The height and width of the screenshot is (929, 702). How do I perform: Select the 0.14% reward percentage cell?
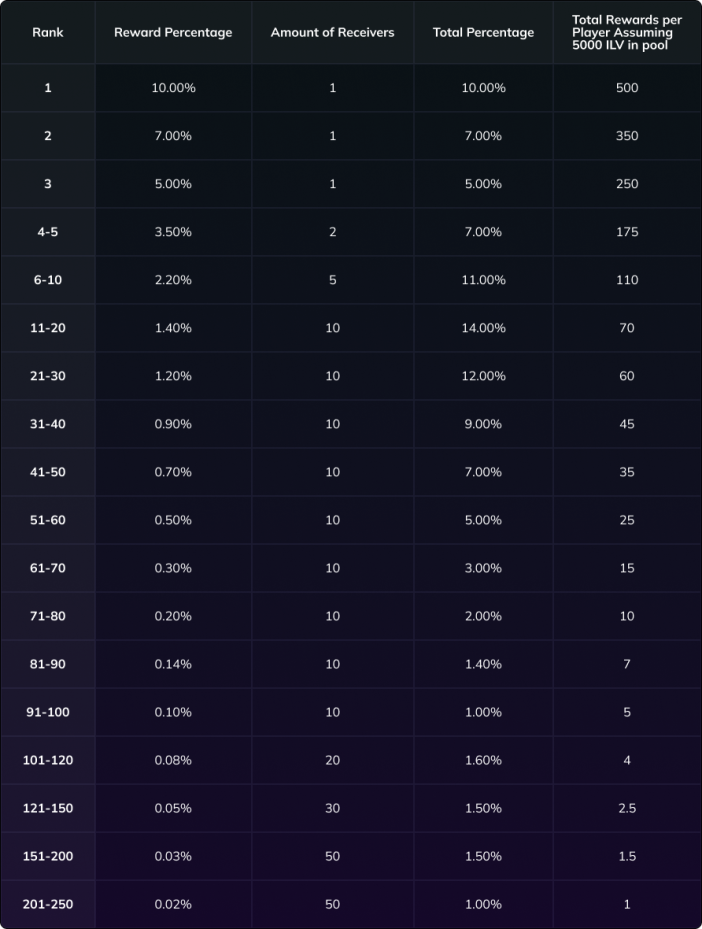pyautogui.click(x=173, y=664)
